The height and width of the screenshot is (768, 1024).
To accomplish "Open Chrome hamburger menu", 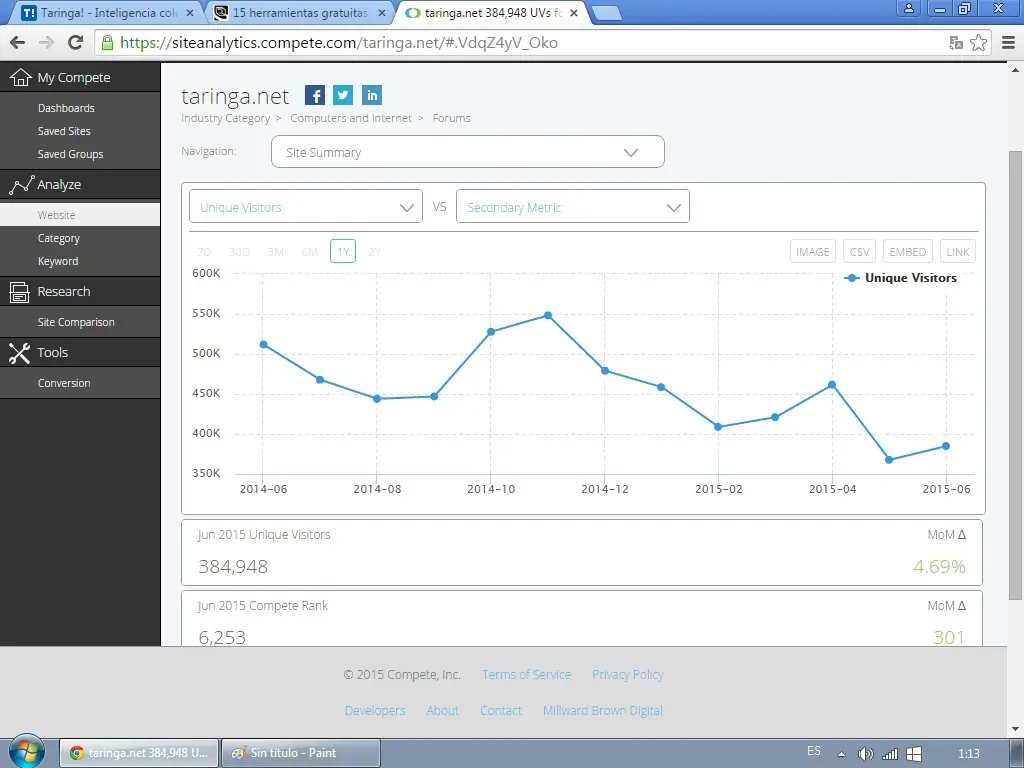I will pyautogui.click(x=1008, y=42).
